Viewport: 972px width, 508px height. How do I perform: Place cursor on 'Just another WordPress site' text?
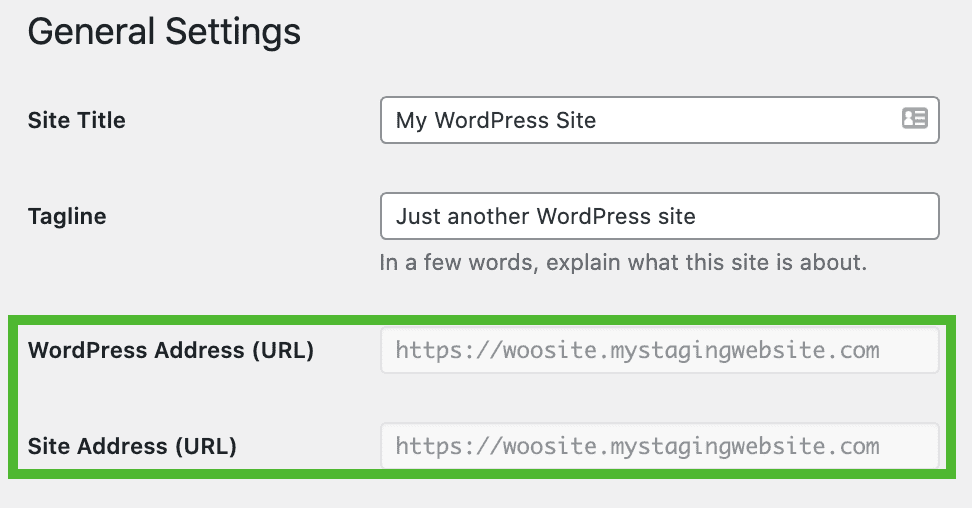(546, 216)
